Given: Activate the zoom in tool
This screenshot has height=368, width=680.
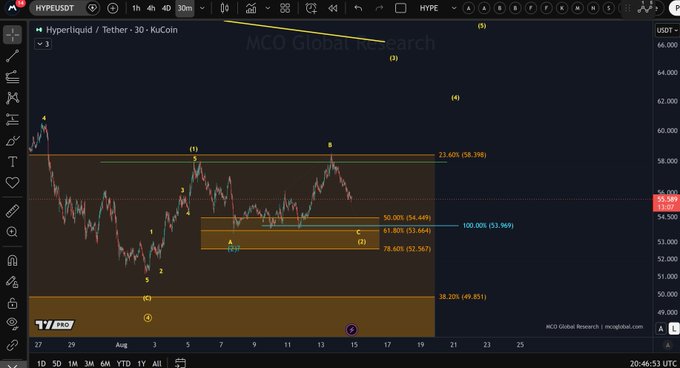Looking at the screenshot, I should (13, 232).
